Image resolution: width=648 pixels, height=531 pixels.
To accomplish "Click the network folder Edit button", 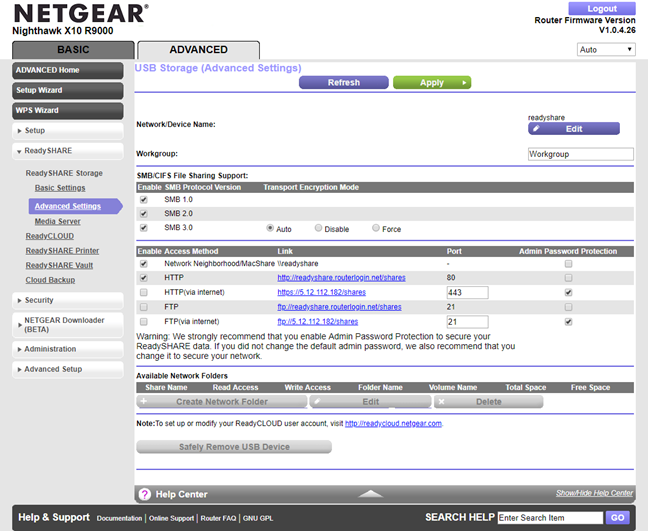I will coord(371,402).
